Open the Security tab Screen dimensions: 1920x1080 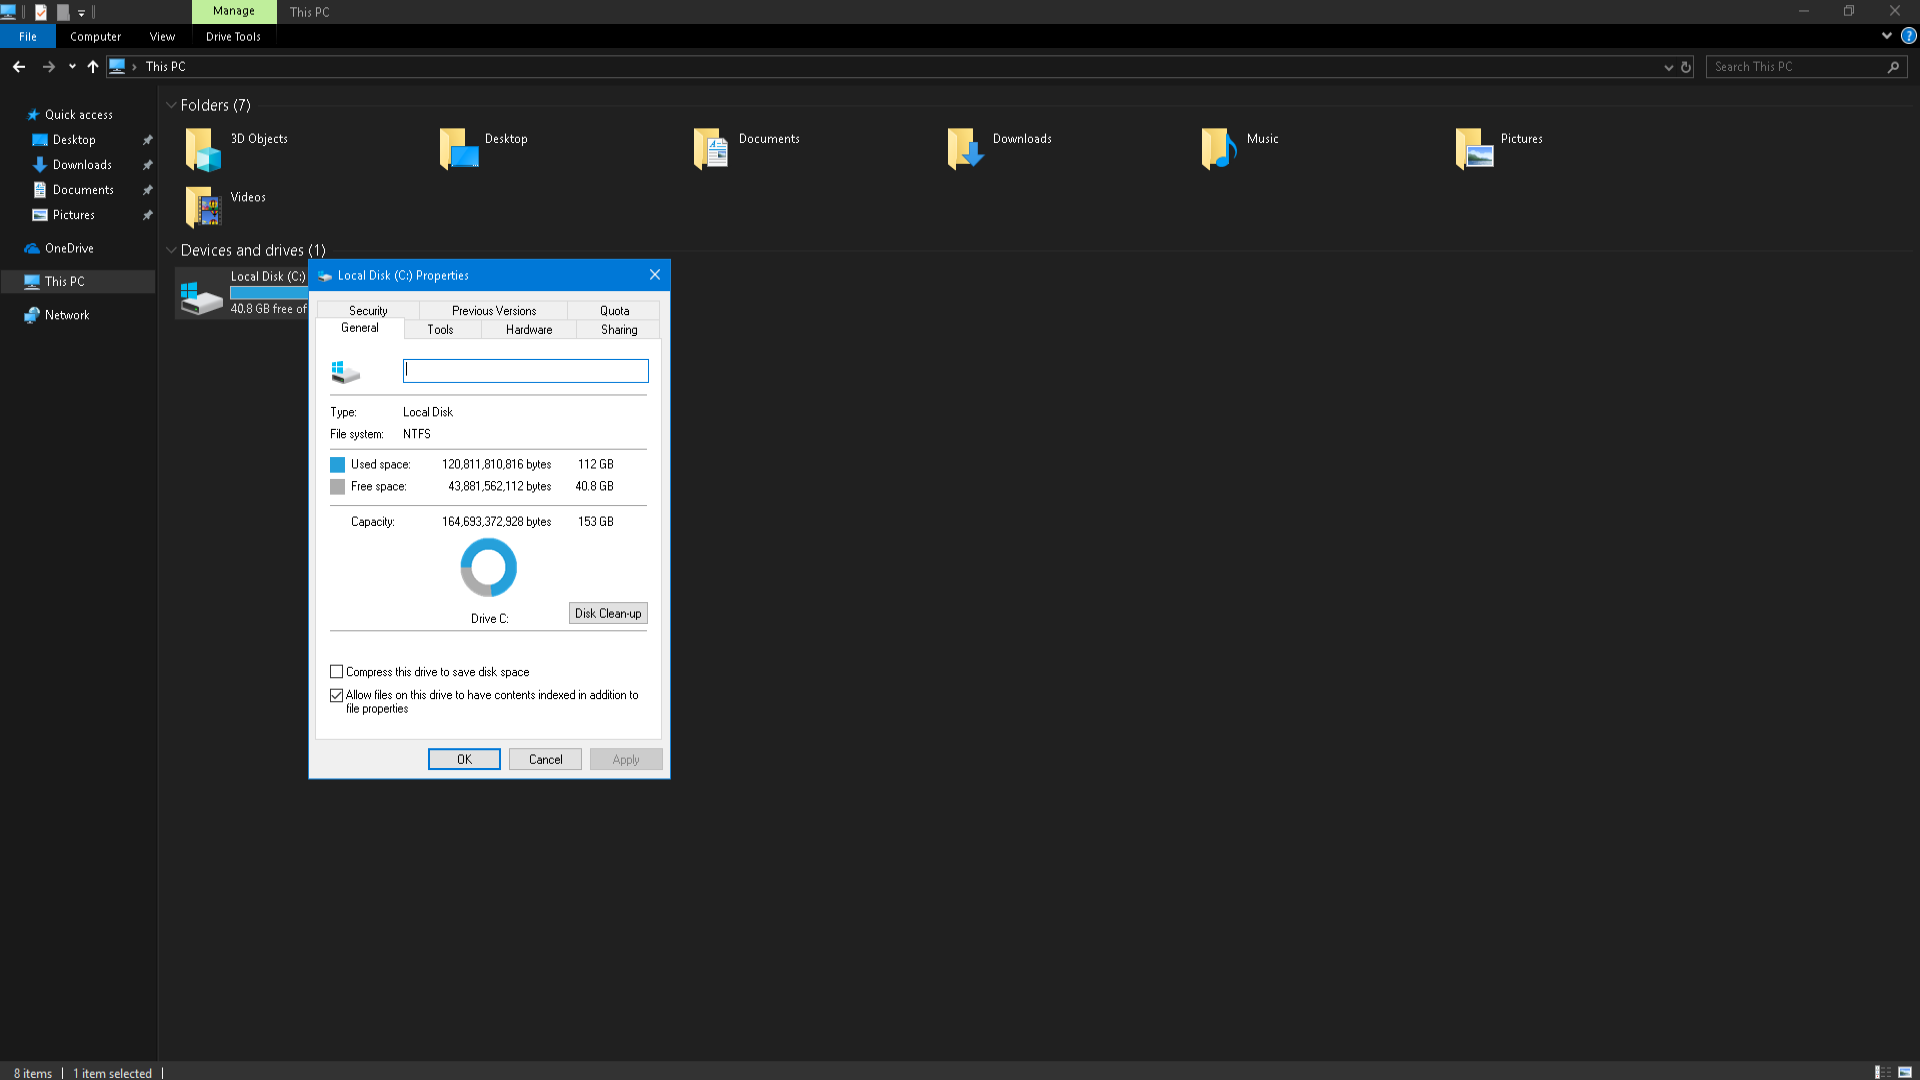368,311
